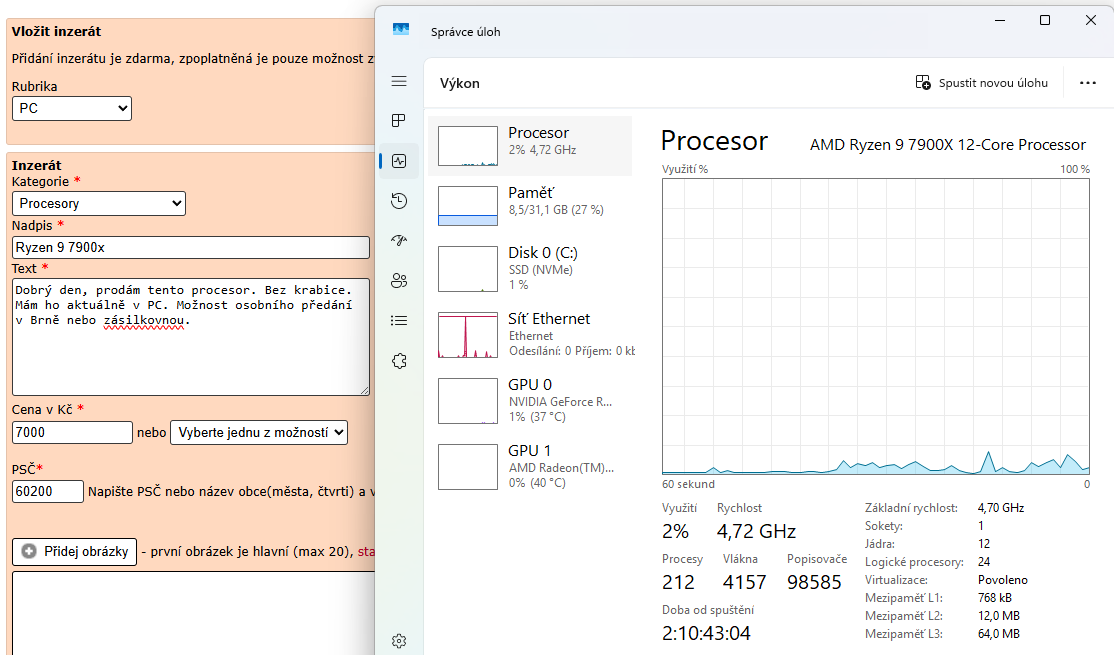The image size is (1114, 655).
Task: Open the three-dot more options menu
Action: pyautogui.click(x=1088, y=83)
